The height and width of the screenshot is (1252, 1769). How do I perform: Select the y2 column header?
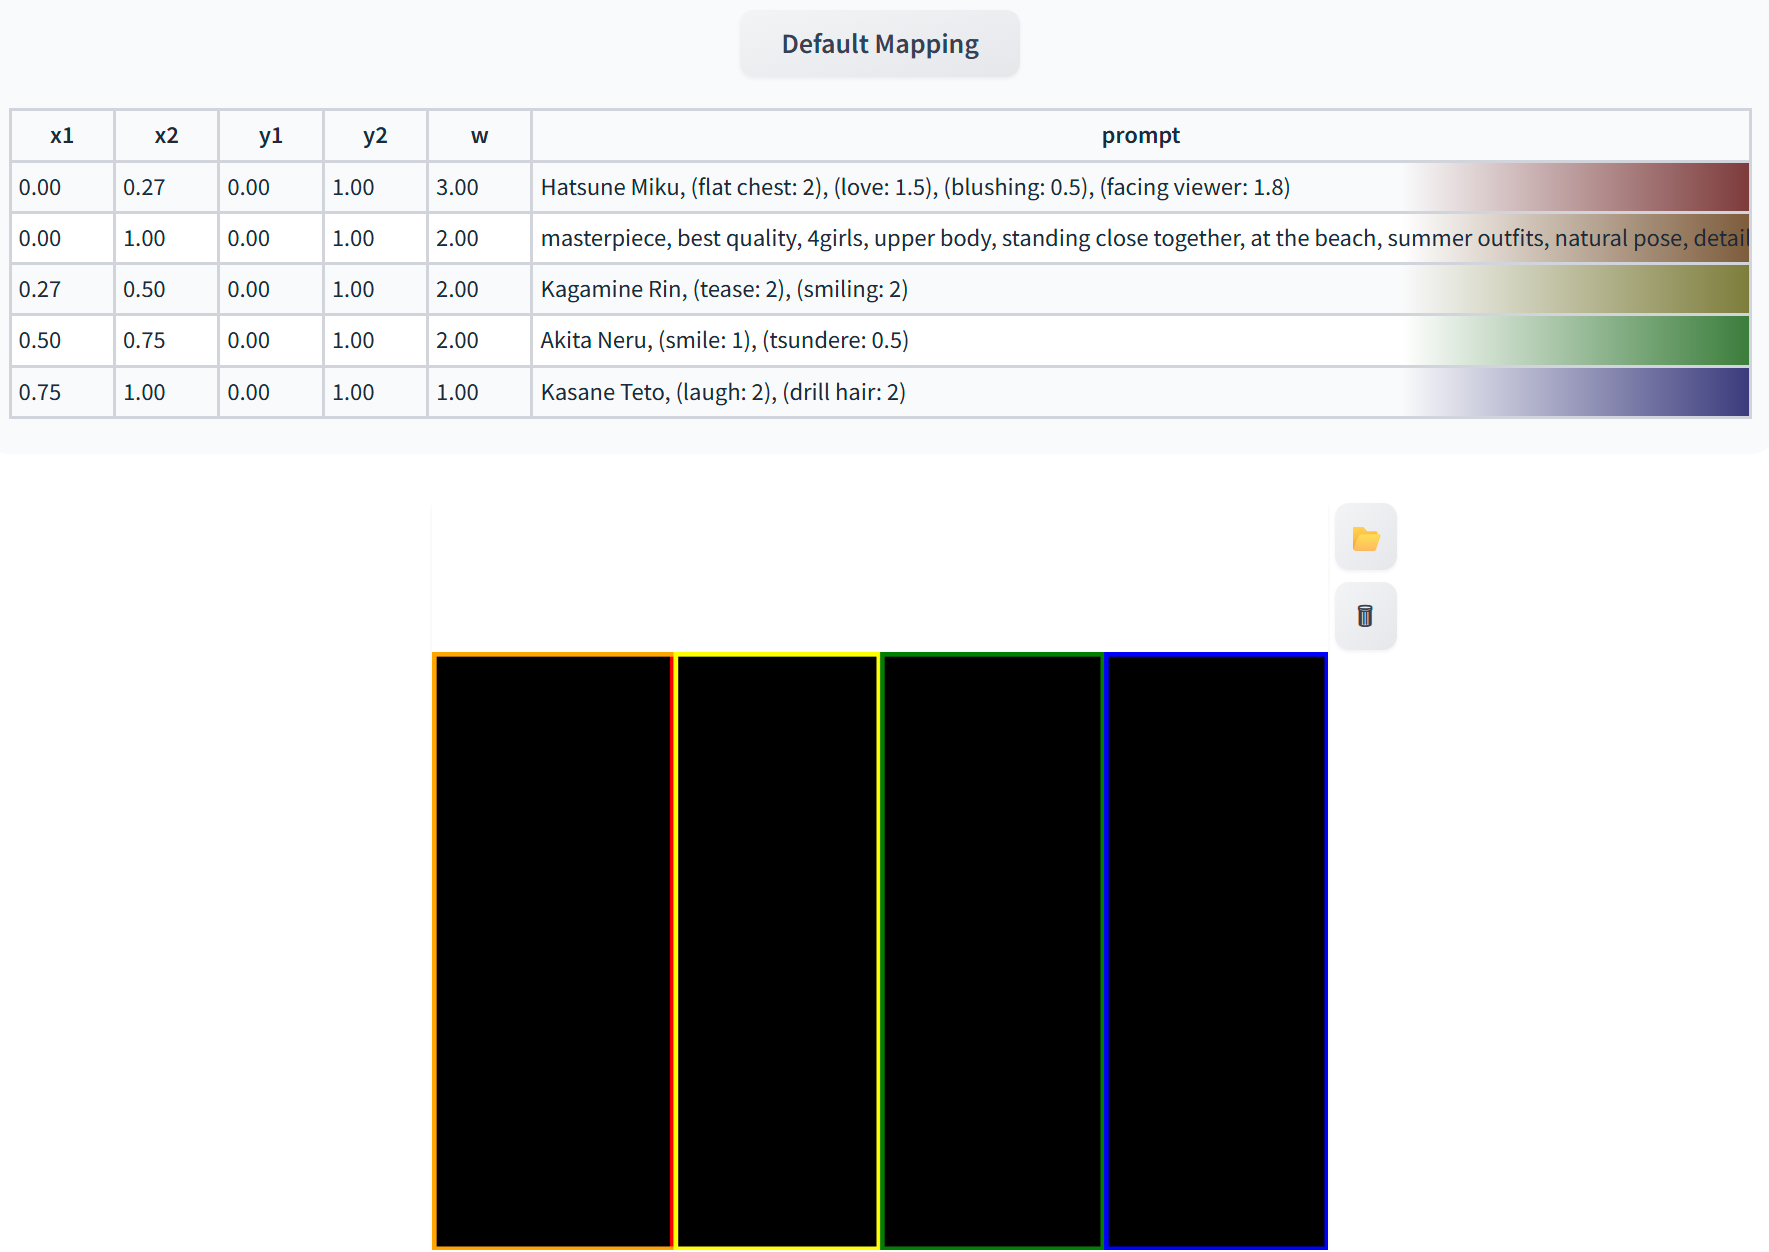pyautogui.click(x=375, y=135)
